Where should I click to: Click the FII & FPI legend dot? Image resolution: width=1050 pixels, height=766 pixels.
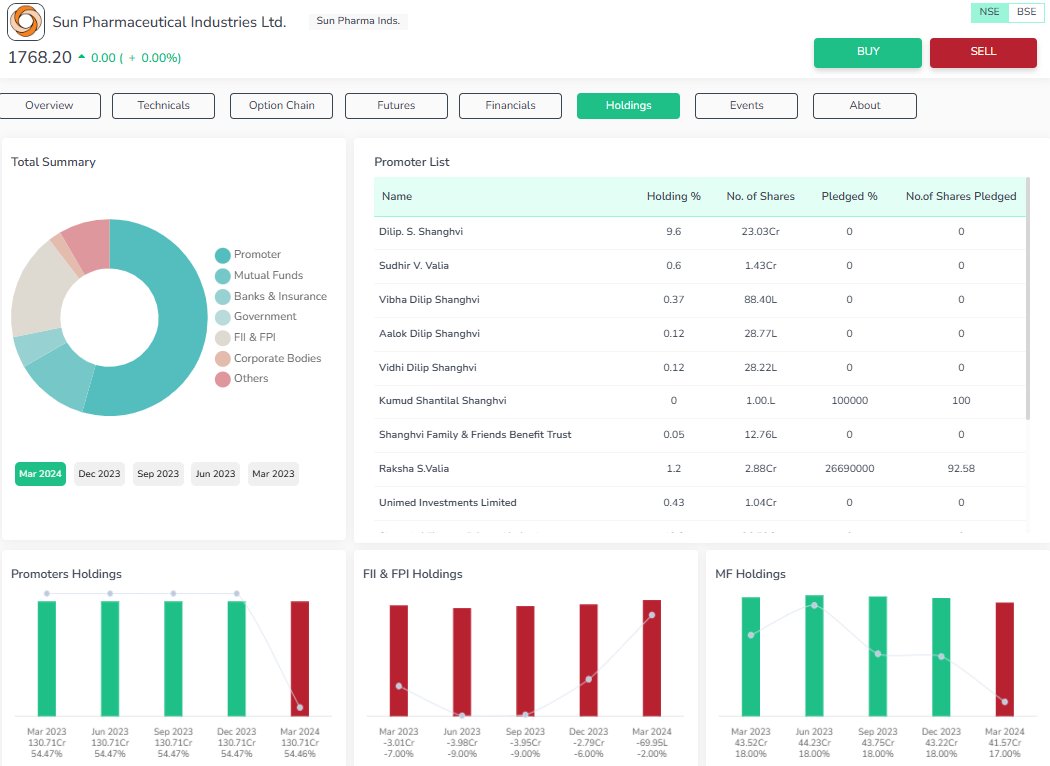tap(223, 338)
